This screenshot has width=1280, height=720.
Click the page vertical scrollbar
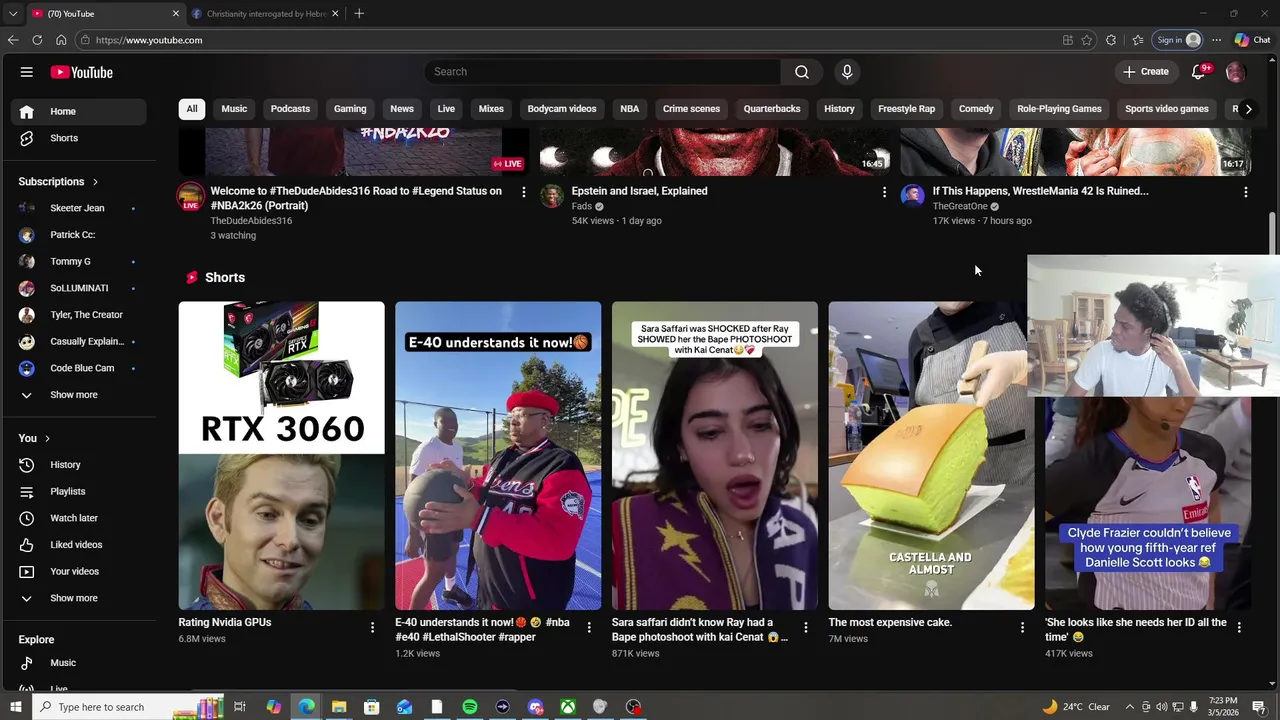pyautogui.click(x=1272, y=235)
